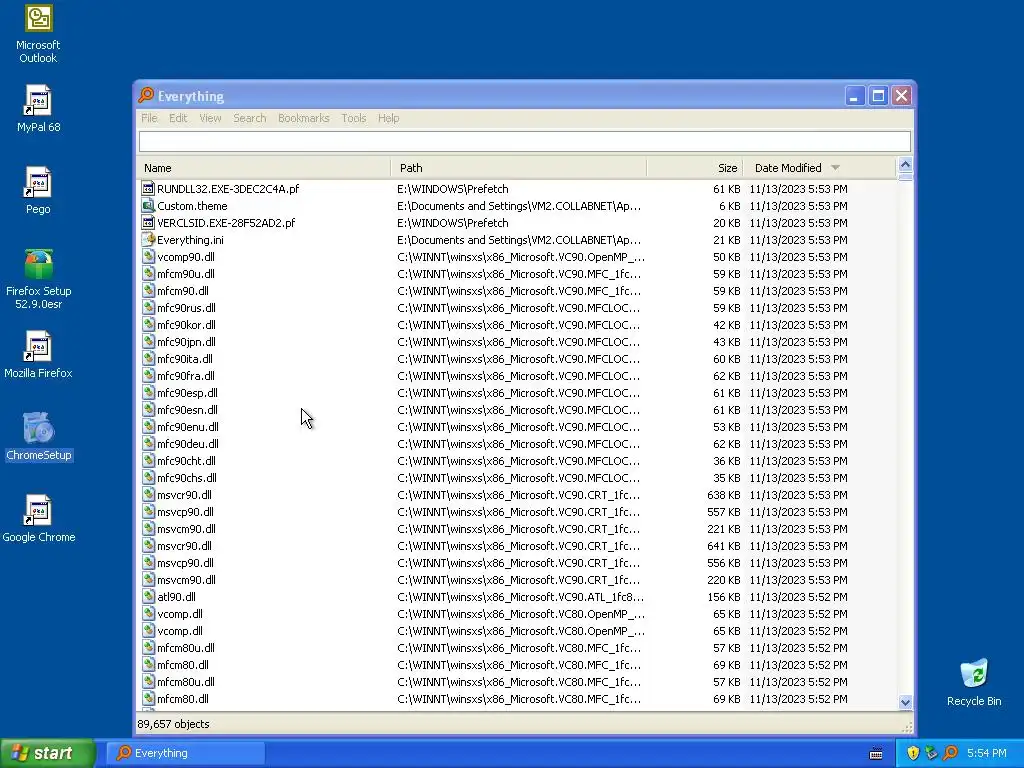Open the Tools menu
Image resolution: width=1024 pixels, height=768 pixels.
pyautogui.click(x=353, y=118)
